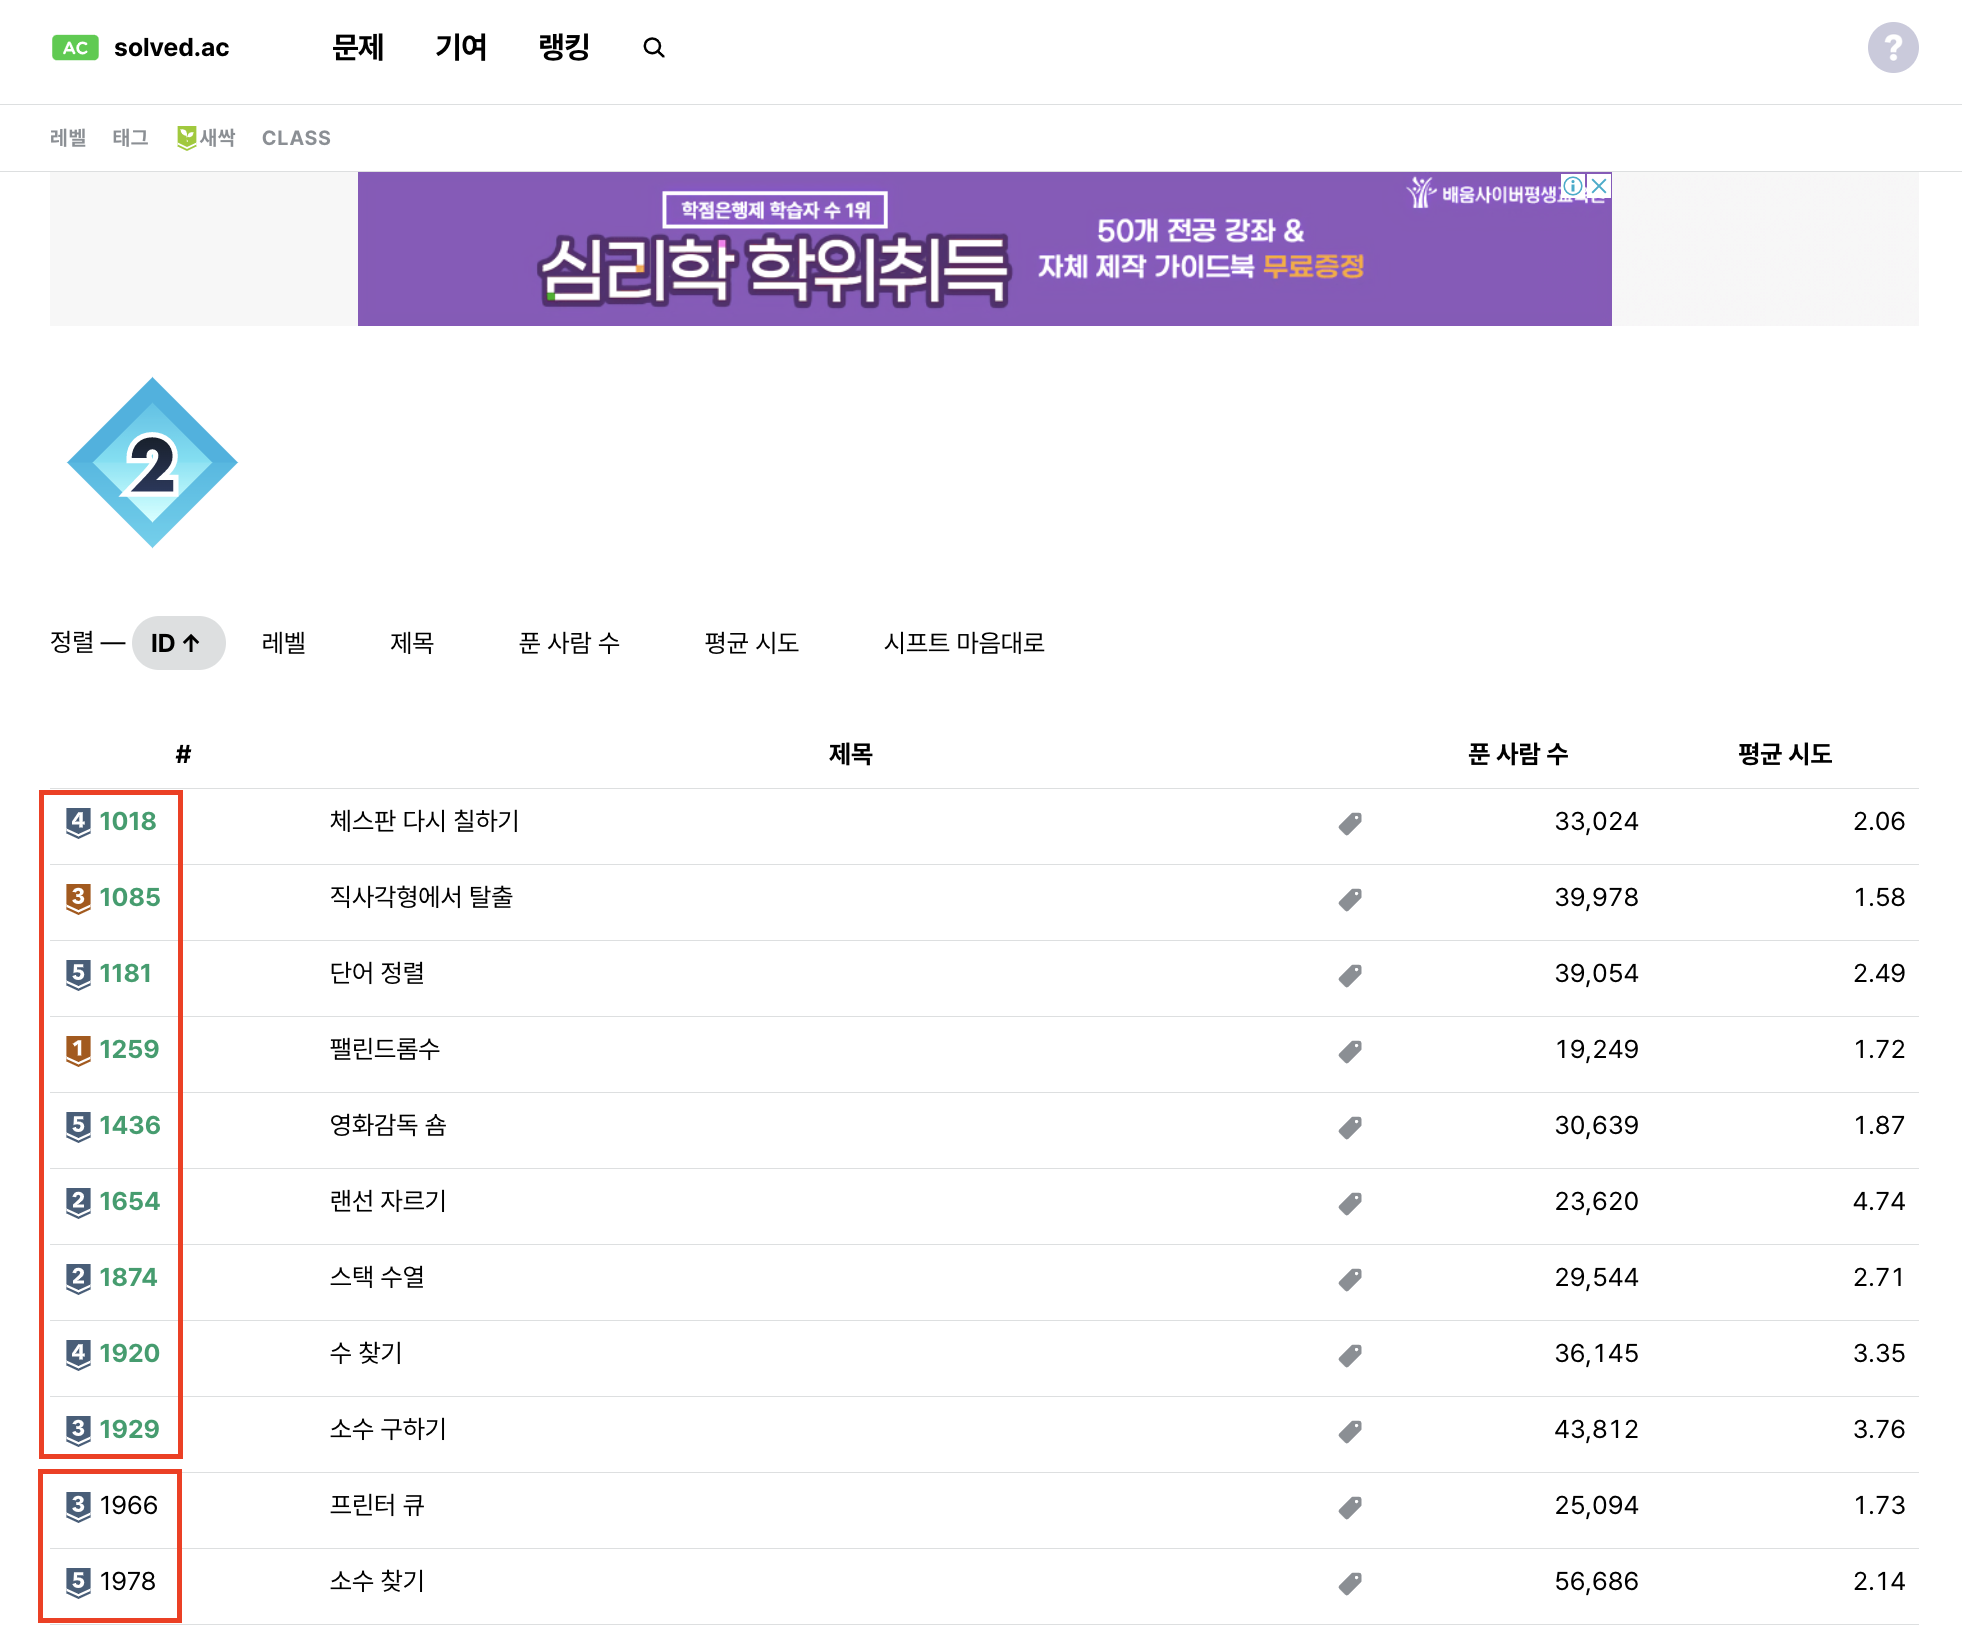Close the ad with X icon
Image resolution: width=1962 pixels, height=1636 pixels.
pyautogui.click(x=1599, y=186)
